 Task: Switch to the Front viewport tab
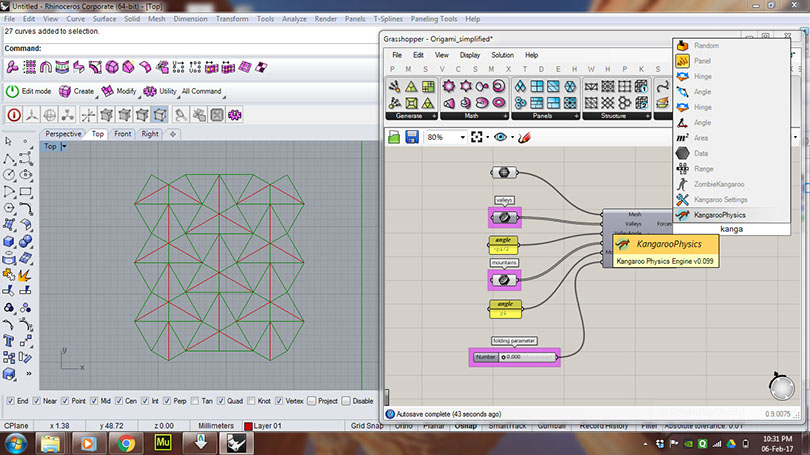(122, 134)
